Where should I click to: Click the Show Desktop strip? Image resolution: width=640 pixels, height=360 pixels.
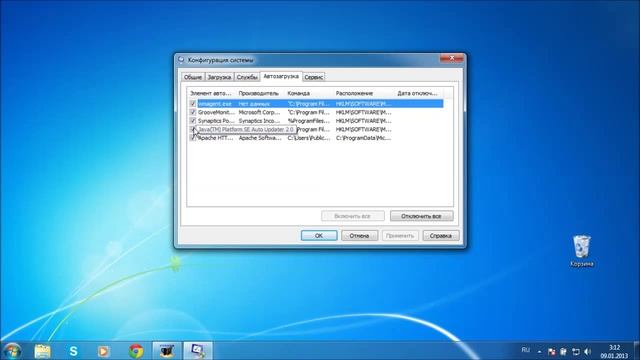tap(637, 351)
